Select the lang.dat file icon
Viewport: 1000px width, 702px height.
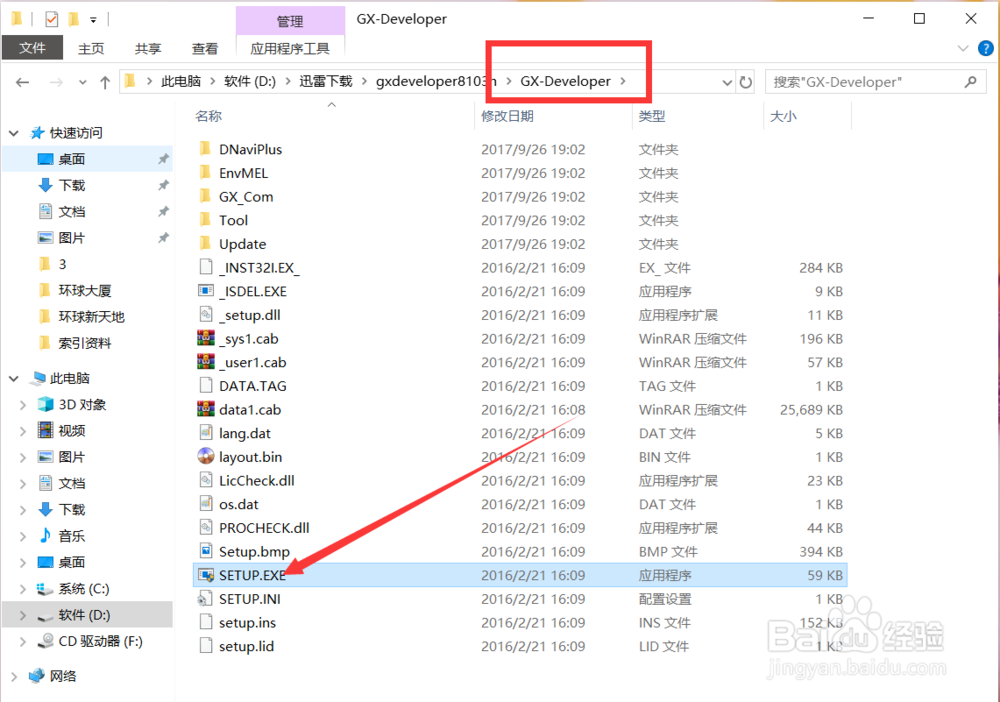205,432
